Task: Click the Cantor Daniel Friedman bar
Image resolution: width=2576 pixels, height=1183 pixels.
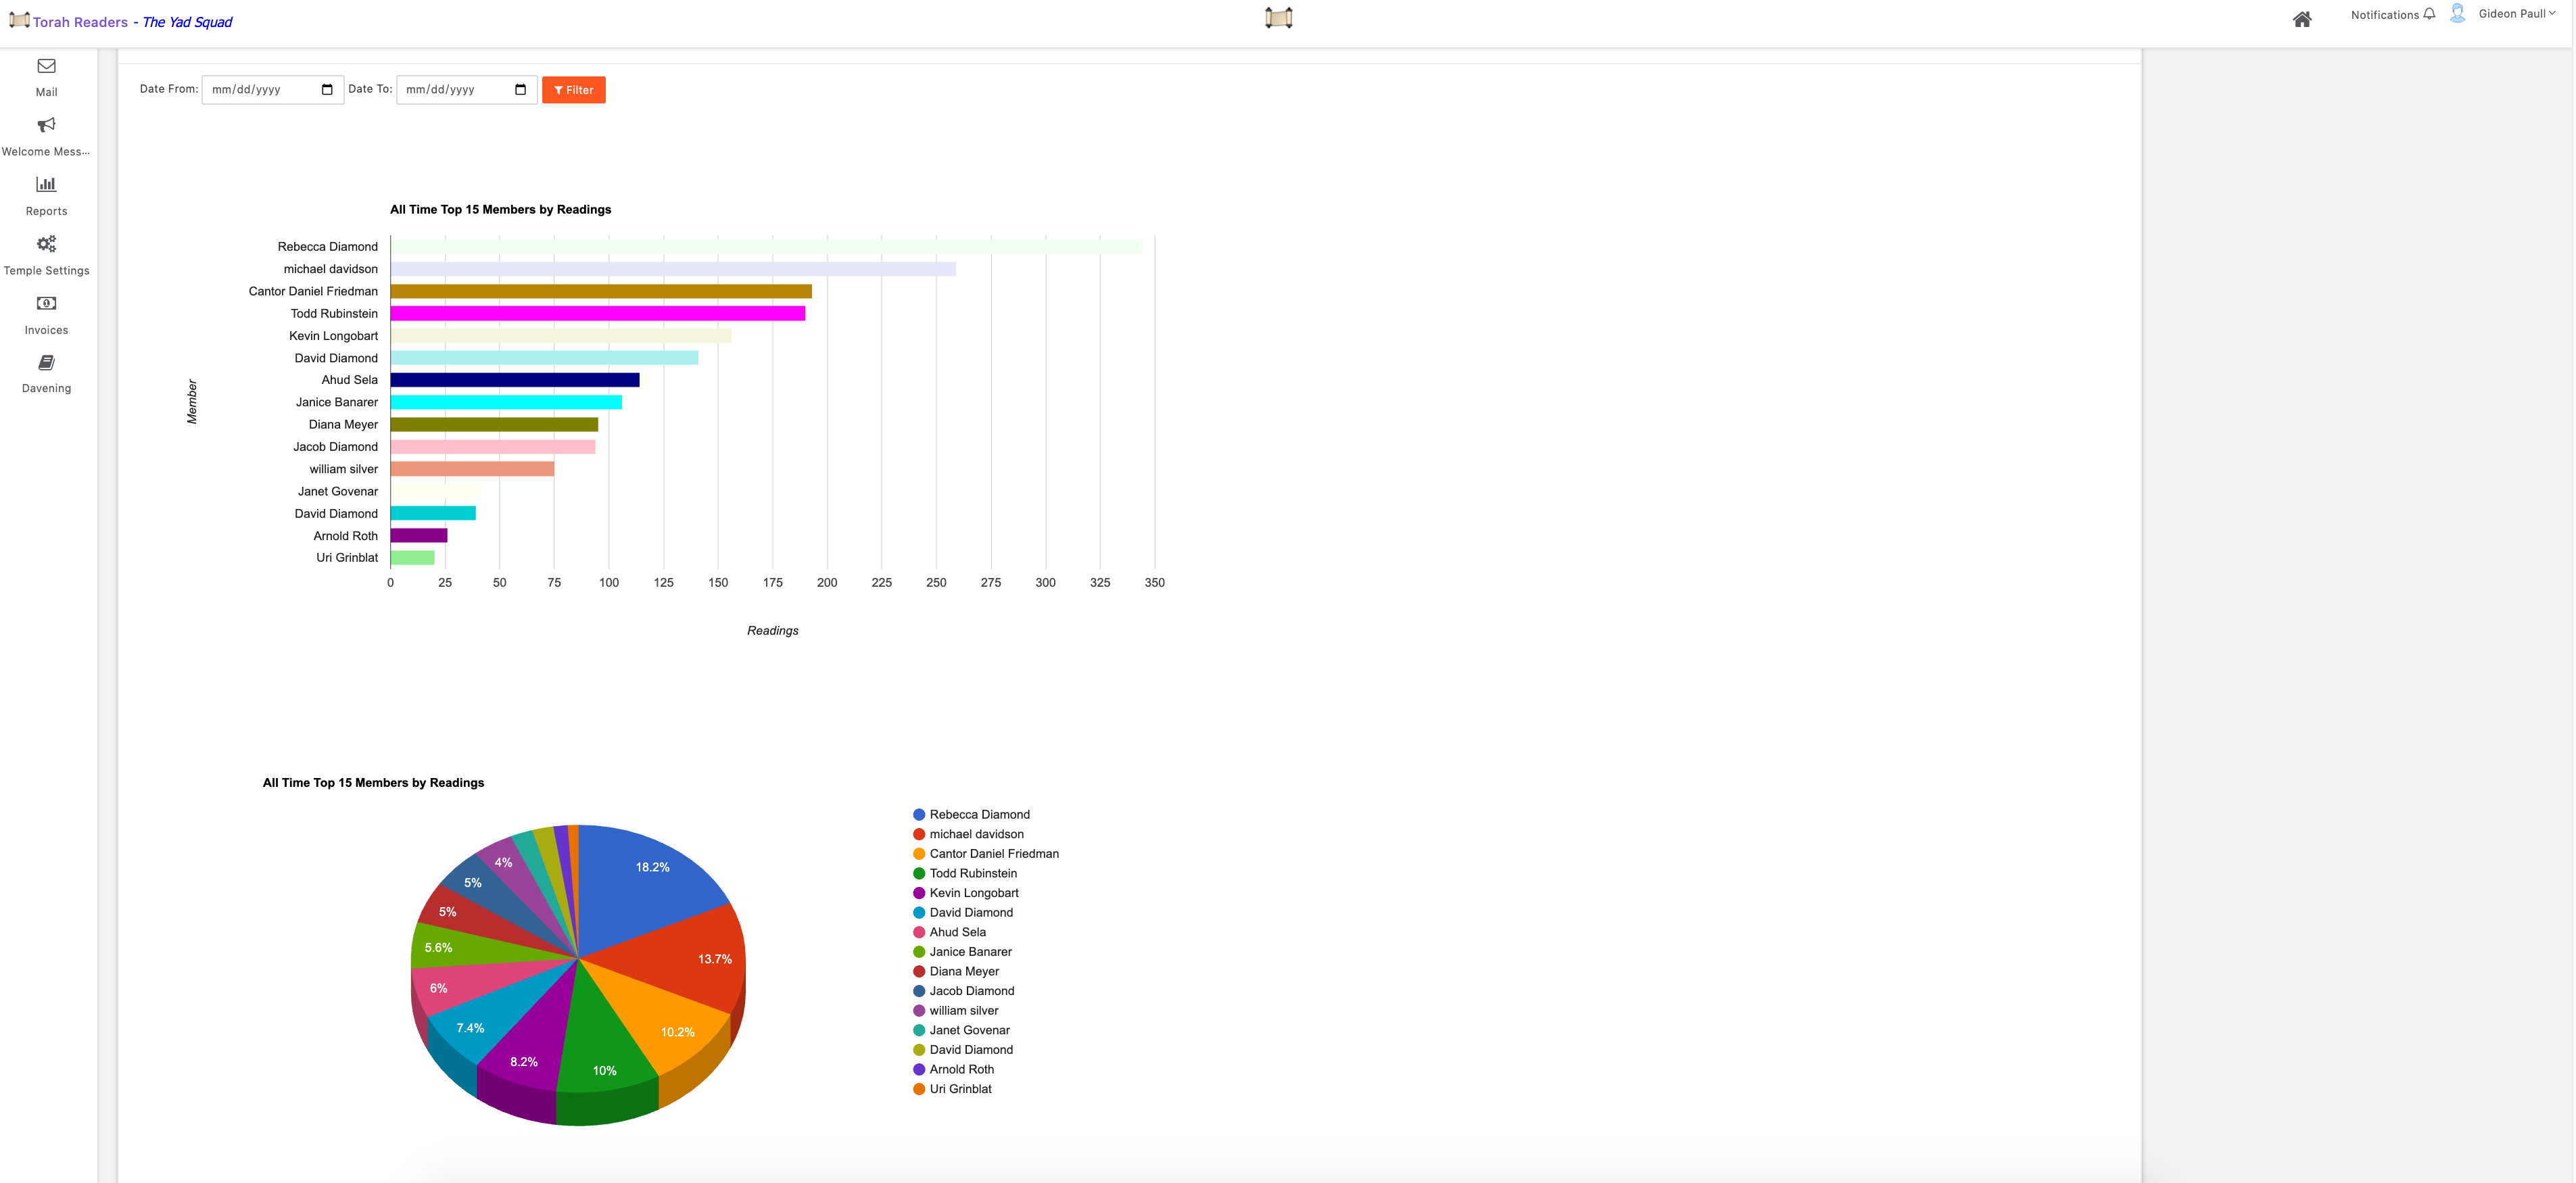Action: 600,291
